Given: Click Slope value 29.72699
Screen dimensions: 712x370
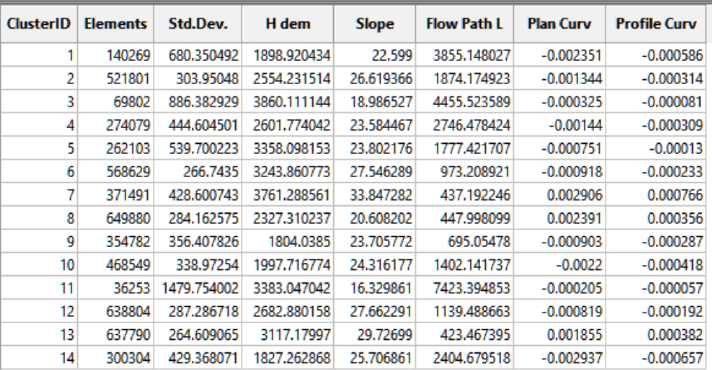Looking at the screenshot, I should (x=375, y=335).
